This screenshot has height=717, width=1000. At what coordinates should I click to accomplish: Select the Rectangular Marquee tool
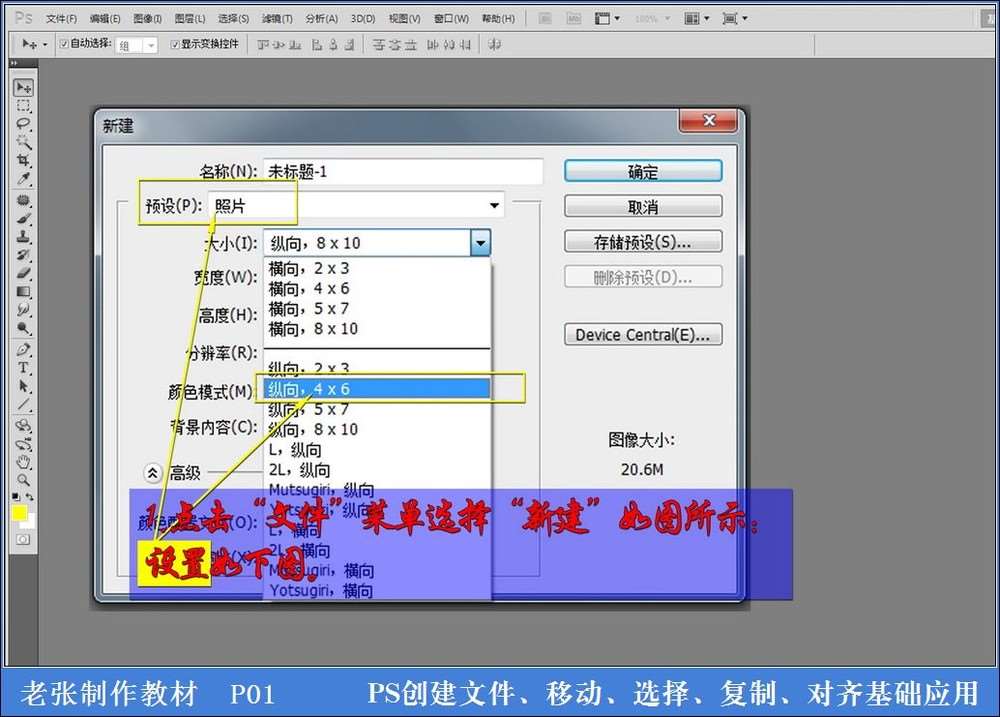24,105
